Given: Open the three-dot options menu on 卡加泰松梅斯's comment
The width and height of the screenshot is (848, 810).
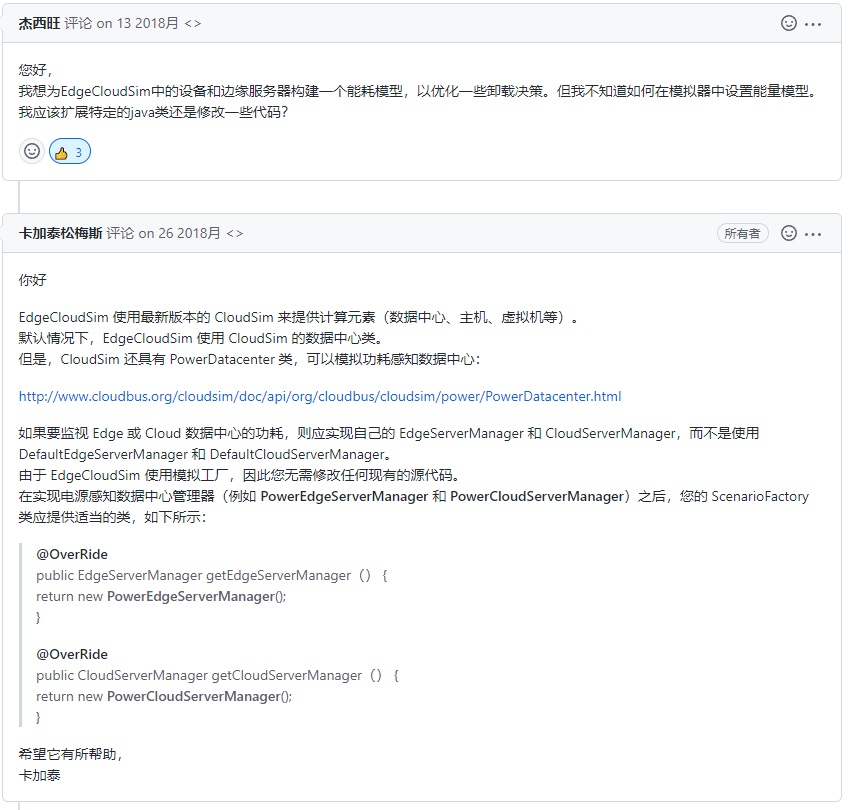Looking at the screenshot, I should [x=813, y=234].
